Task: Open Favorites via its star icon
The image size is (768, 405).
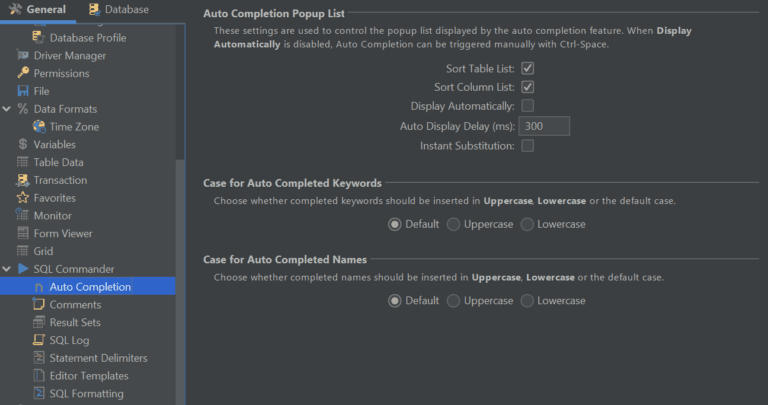Action: (x=23, y=198)
